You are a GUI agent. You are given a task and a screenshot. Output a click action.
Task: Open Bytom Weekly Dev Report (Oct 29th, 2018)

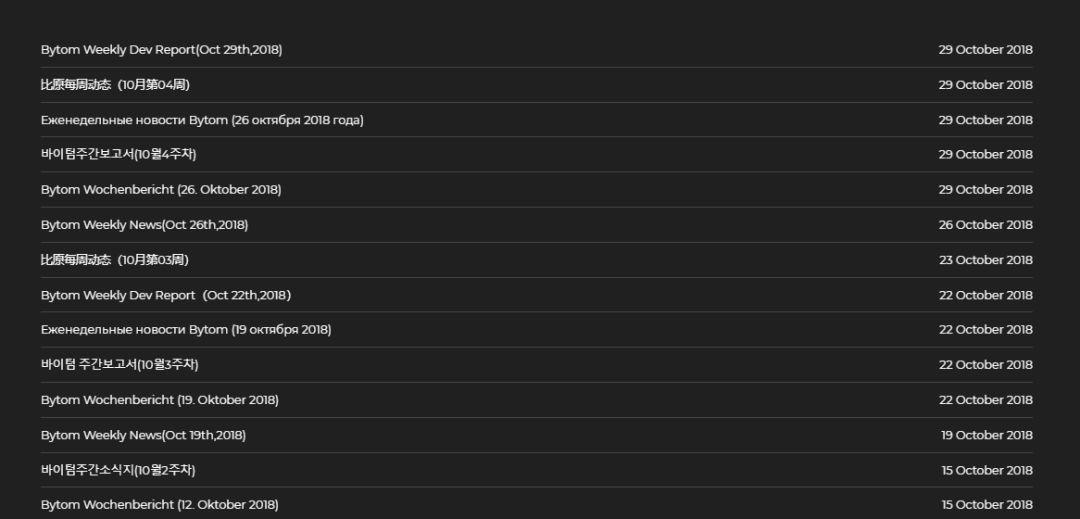click(161, 50)
